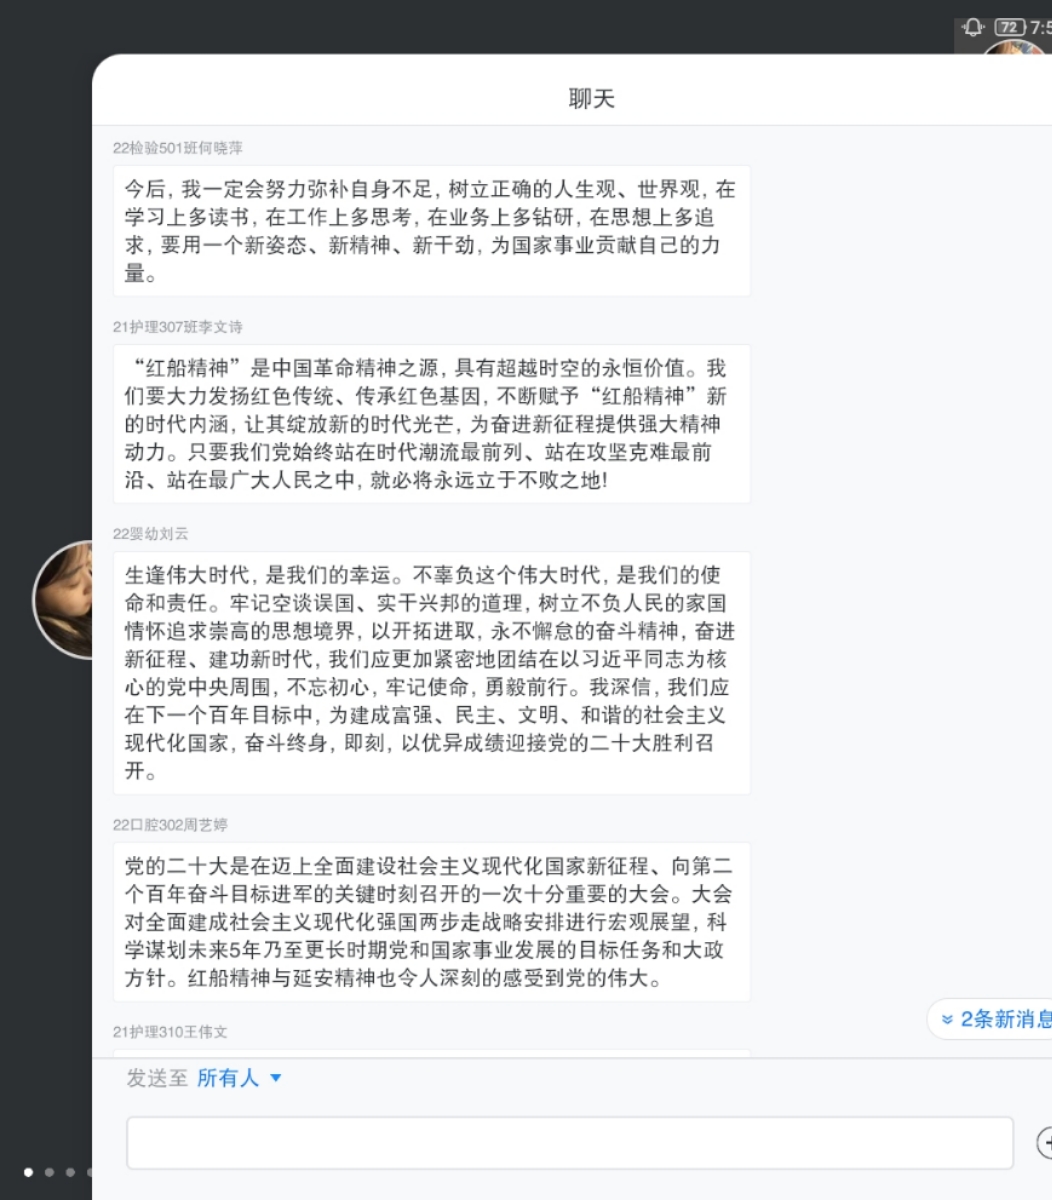The height and width of the screenshot is (1200, 1052).
Task: Focus the chat message input box
Action: point(570,1143)
